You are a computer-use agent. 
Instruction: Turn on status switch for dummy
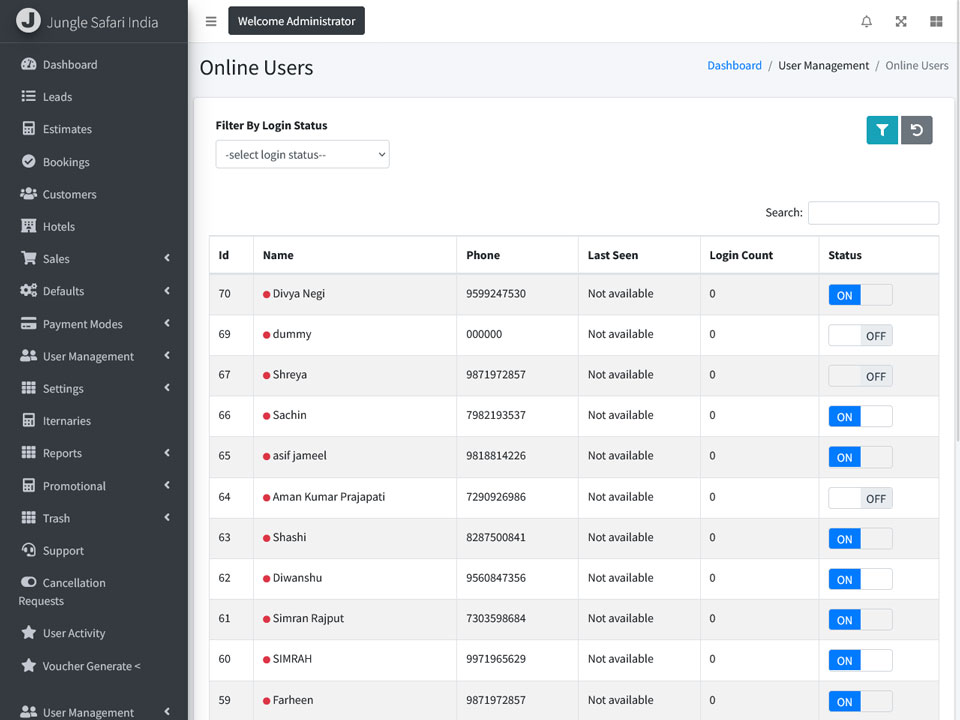[860, 336]
